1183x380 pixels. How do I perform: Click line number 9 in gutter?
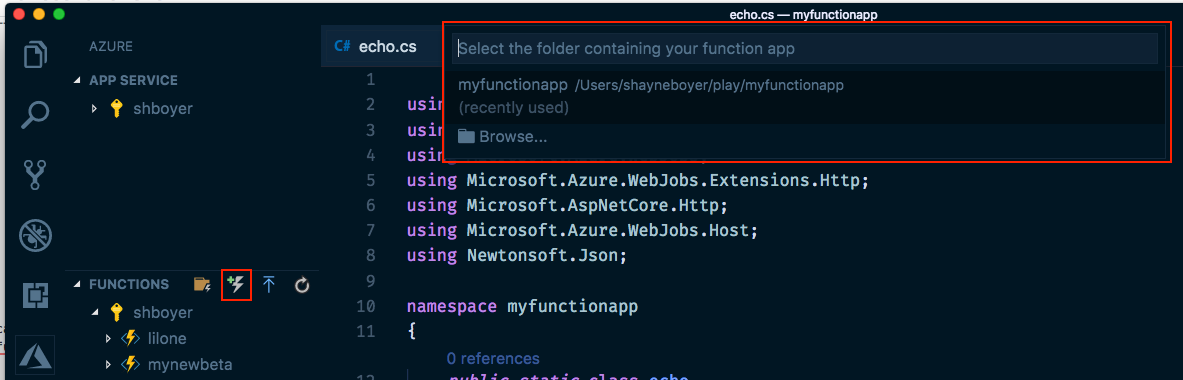point(369,281)
